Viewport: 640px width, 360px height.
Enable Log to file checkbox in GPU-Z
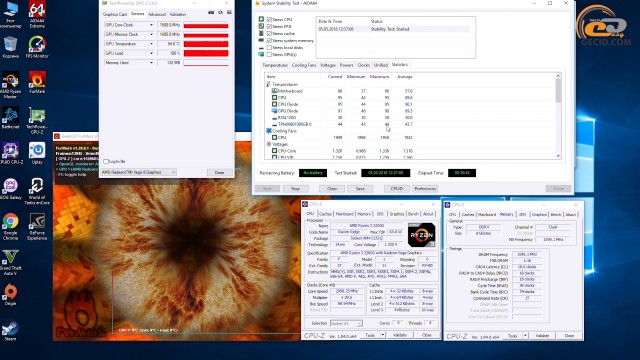[106, 162]
